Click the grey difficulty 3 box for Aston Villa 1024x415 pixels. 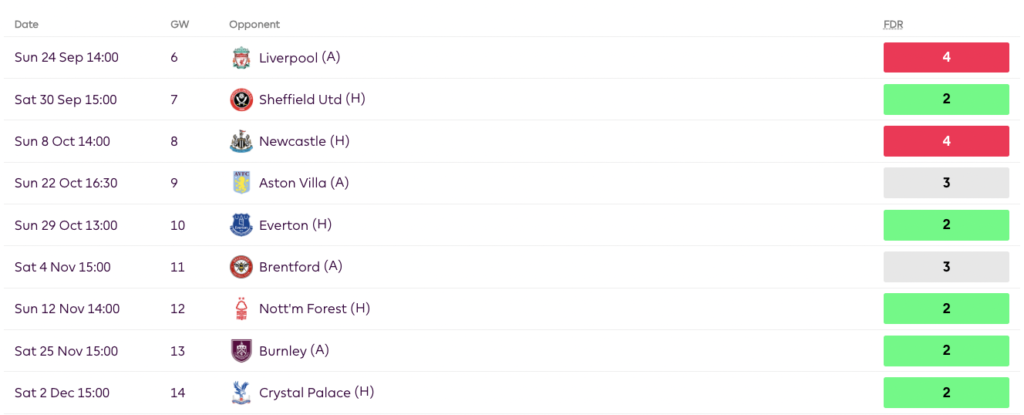click(x=946, y=184)
